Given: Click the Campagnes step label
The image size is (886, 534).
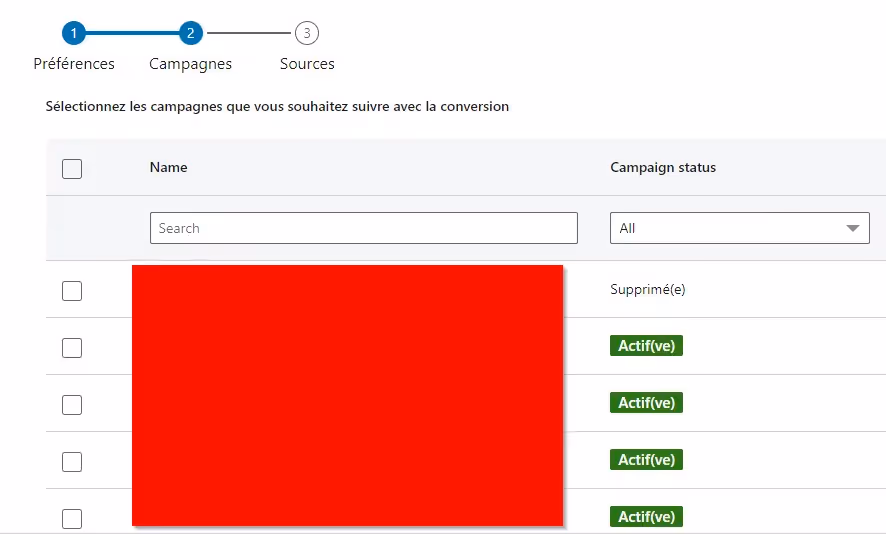Looking at the screenshot, I should pyautogui.click(x=190, y=64).
